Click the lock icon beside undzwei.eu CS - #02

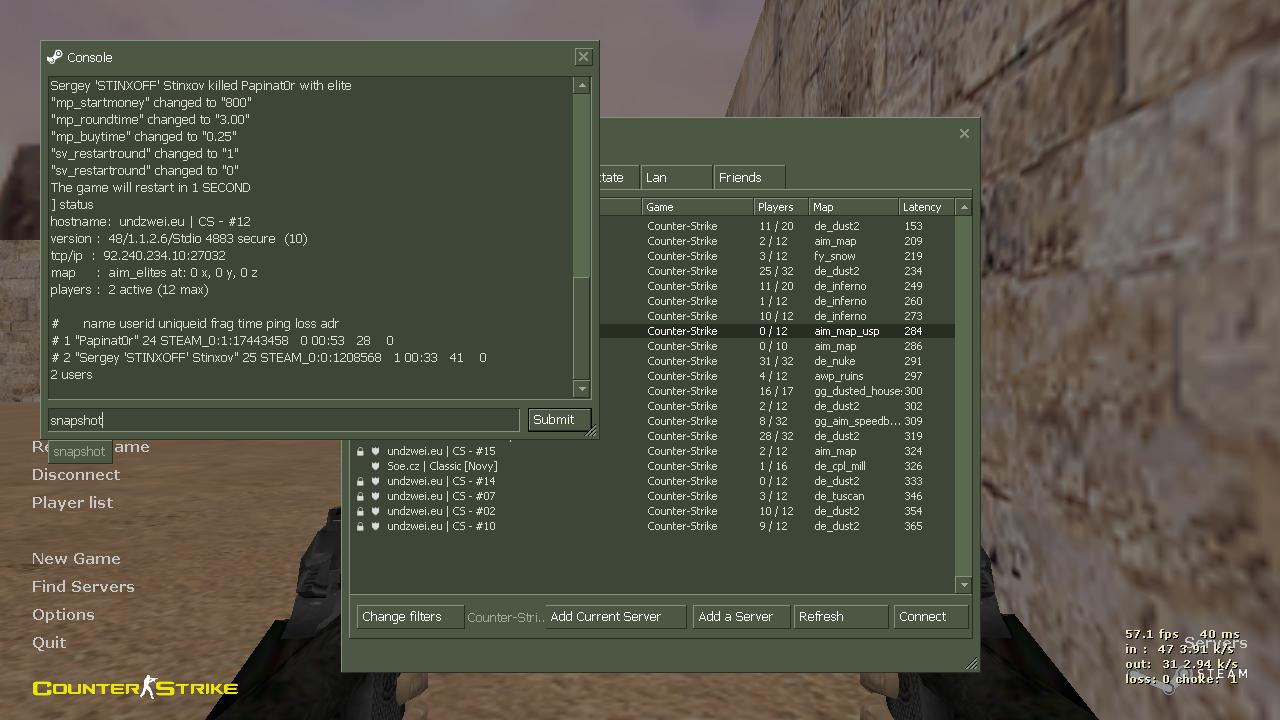(x=360, y=511)
